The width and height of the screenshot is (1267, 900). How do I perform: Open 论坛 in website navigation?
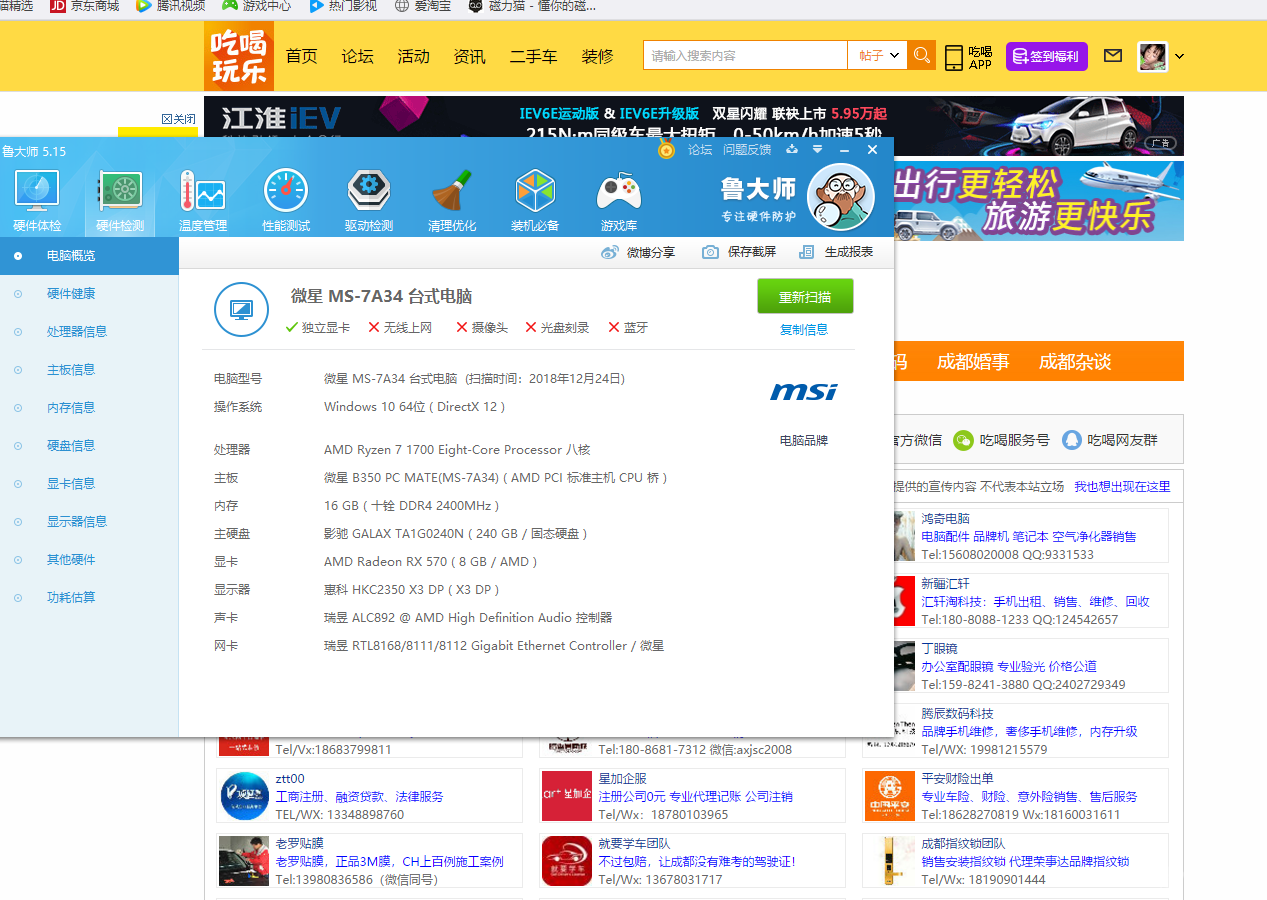[358, 57]
